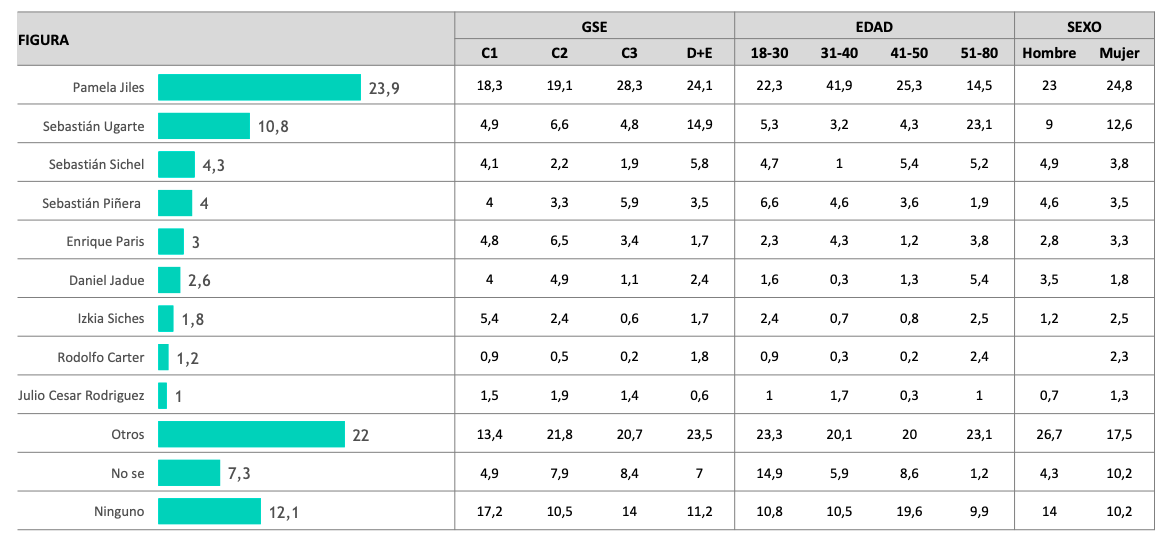Select the Hombre column header
The height and width of the screenshot is (538, 1170).
click(1049, 53)
